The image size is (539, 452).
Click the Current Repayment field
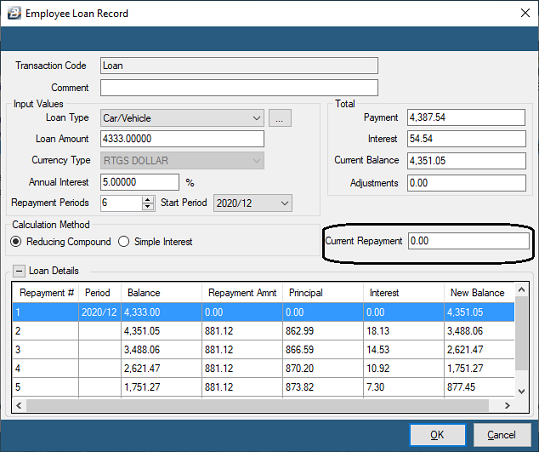[469, 241]
